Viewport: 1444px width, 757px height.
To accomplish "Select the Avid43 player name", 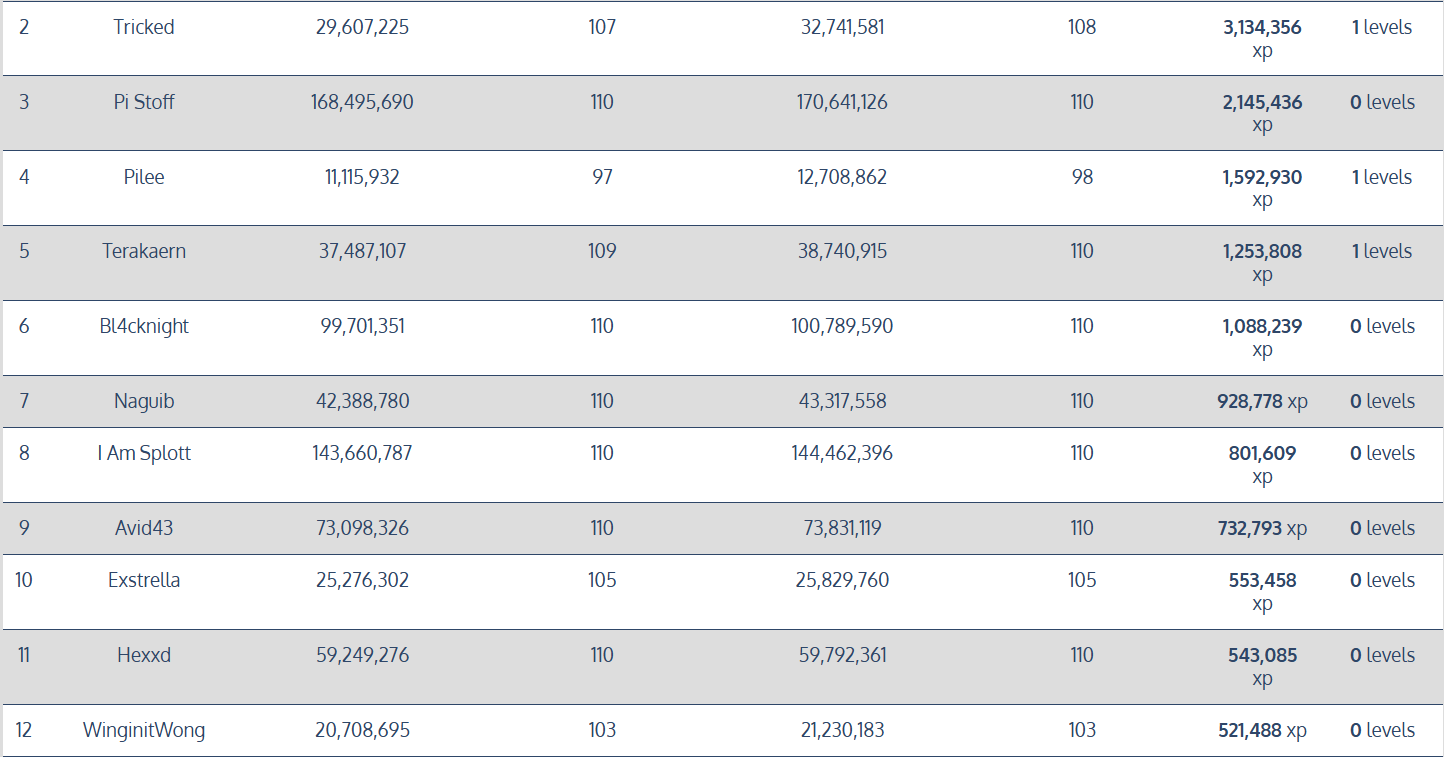I will [x=144, y=528].
